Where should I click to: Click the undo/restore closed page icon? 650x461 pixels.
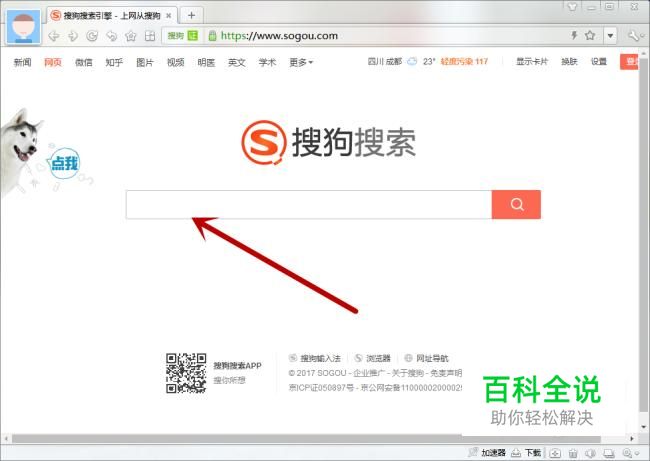coord(112,36)
